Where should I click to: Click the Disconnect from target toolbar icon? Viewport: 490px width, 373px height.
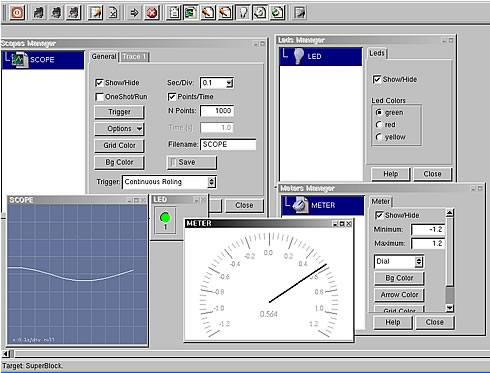pyautogui.click(x=56, y=13)
